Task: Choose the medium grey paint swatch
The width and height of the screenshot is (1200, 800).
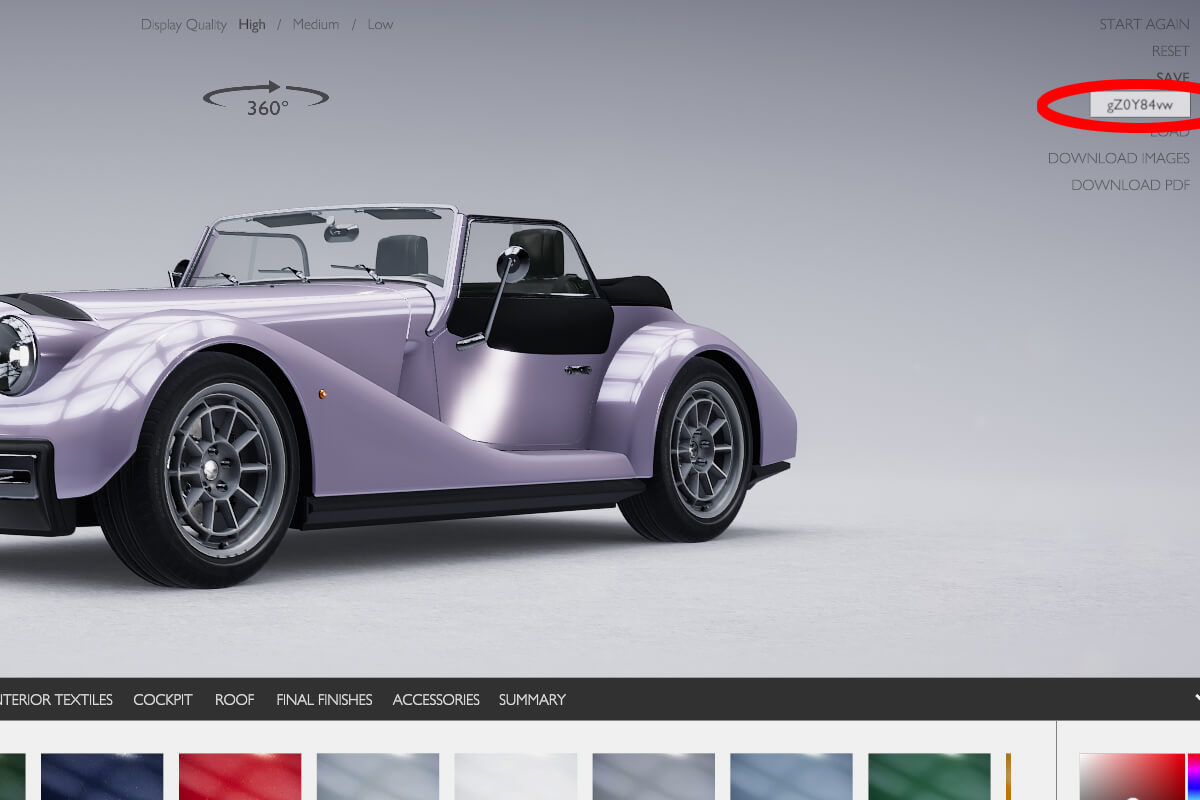Action: pos(654,777)
